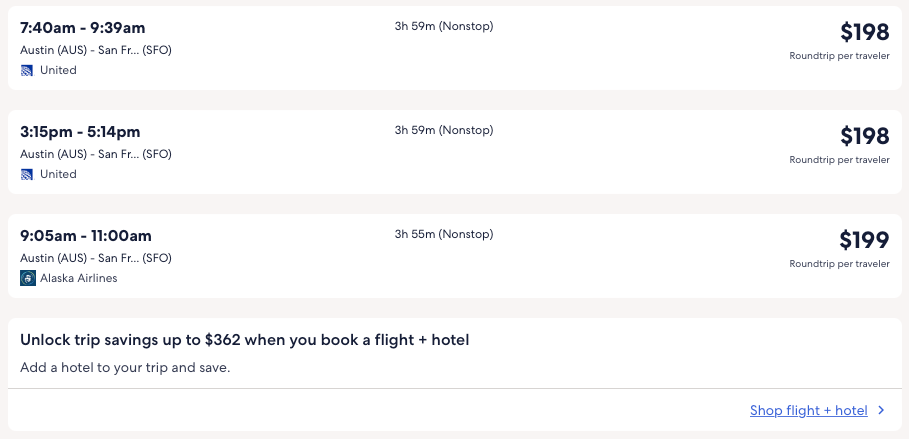The width and height of the screenshot is (909, 439).
Task: Pick the $199 Alaska Airlines fare
Action: pyautogui.click(x=864, y=240)
